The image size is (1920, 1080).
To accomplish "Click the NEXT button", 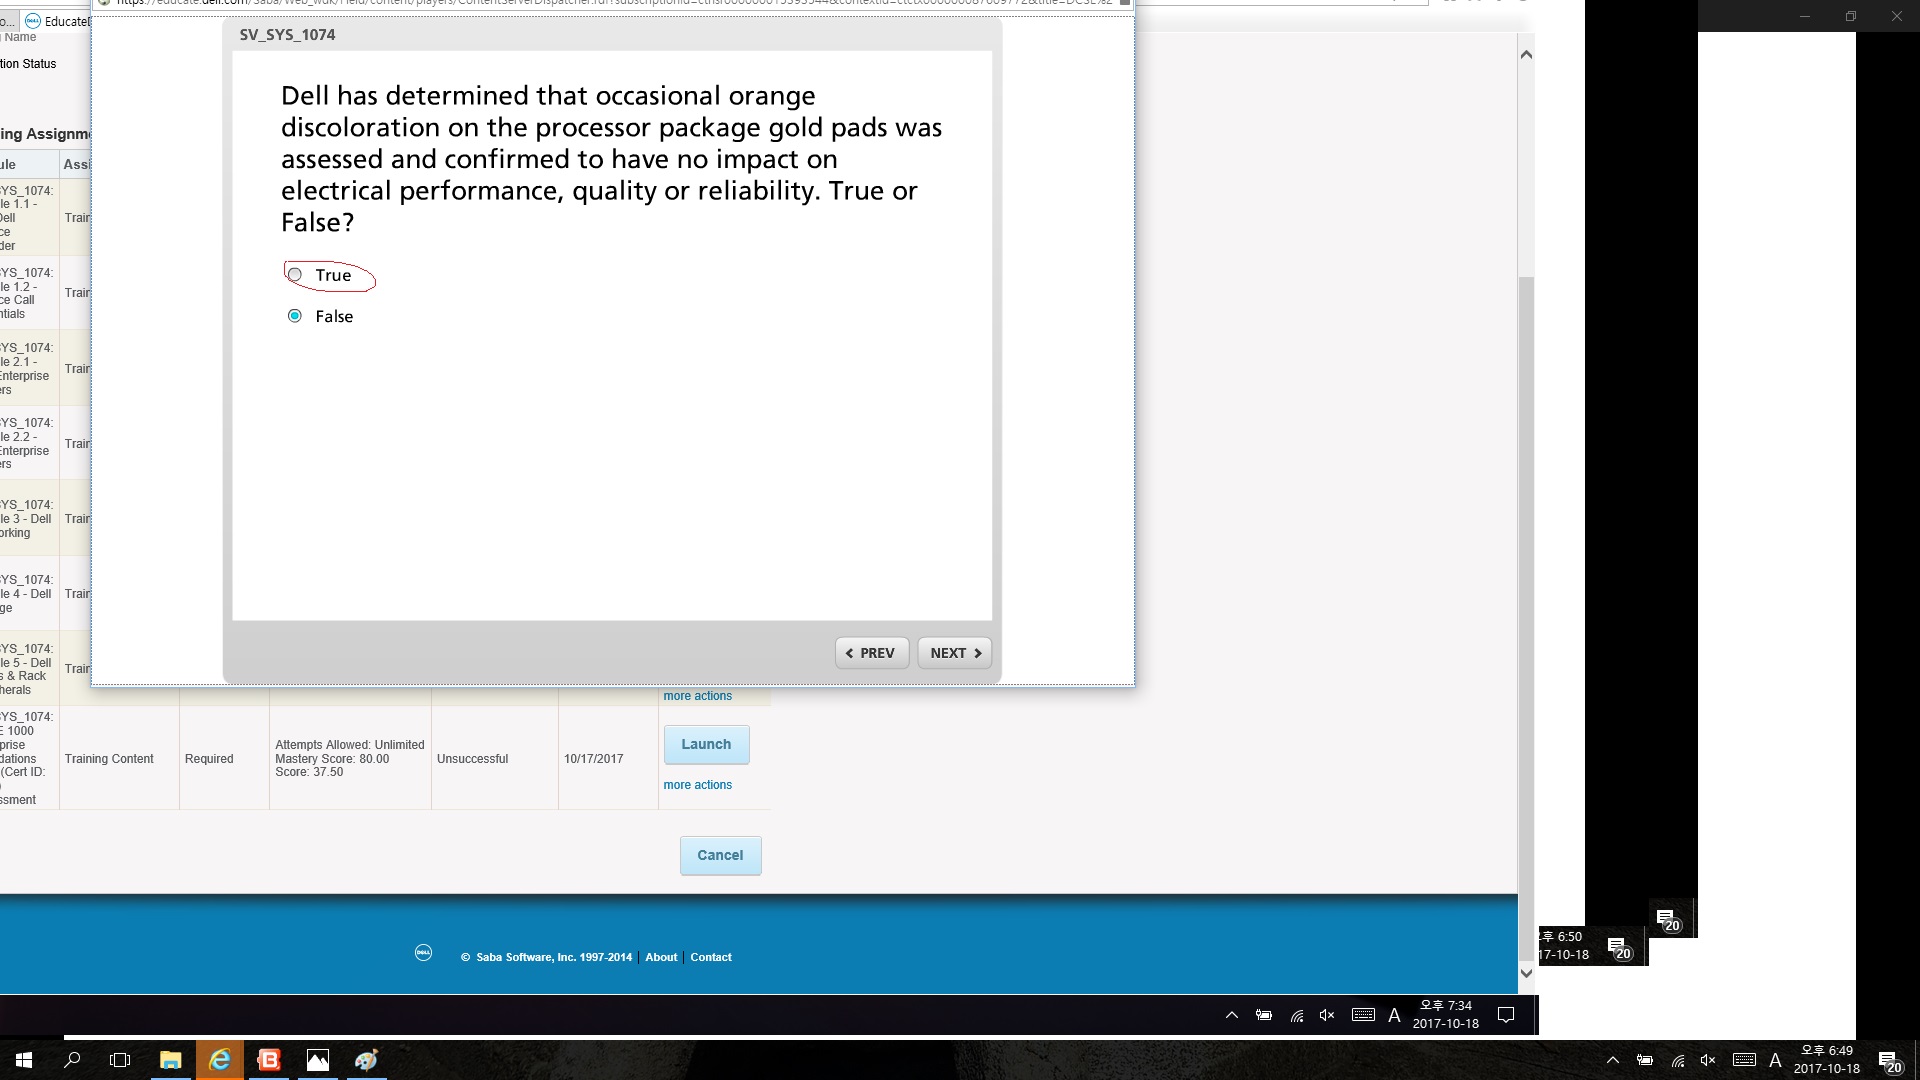I will [955, 653].
